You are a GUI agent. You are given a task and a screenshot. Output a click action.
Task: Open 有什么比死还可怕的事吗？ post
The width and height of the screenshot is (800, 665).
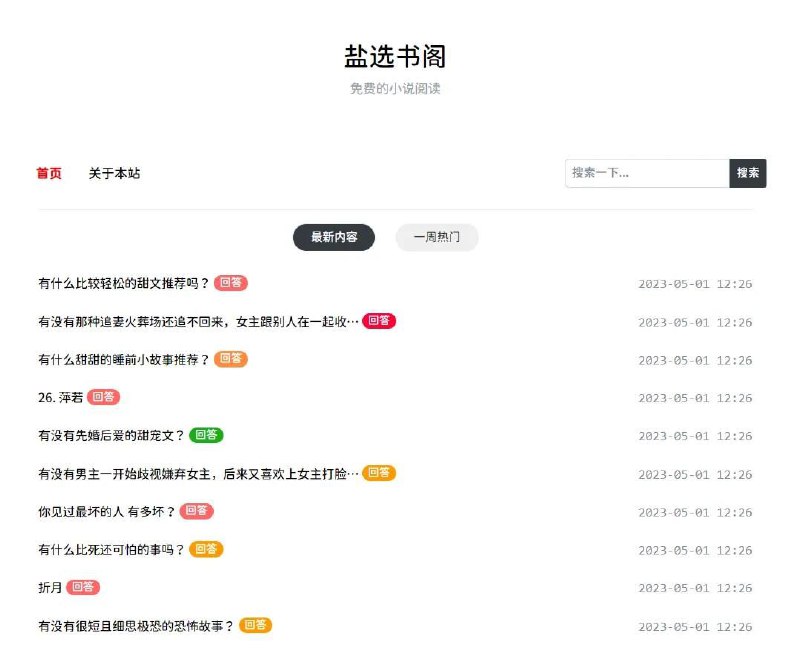coord(111,550)
